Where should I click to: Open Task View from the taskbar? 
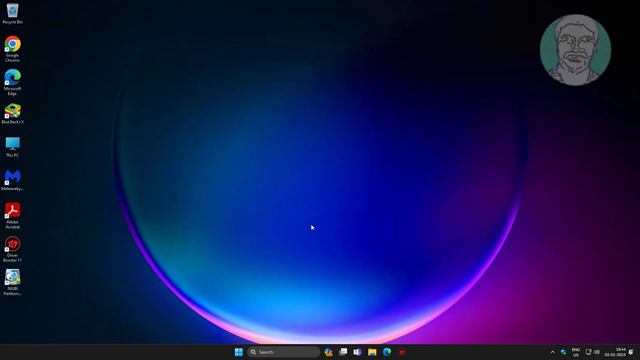[343, 352]
